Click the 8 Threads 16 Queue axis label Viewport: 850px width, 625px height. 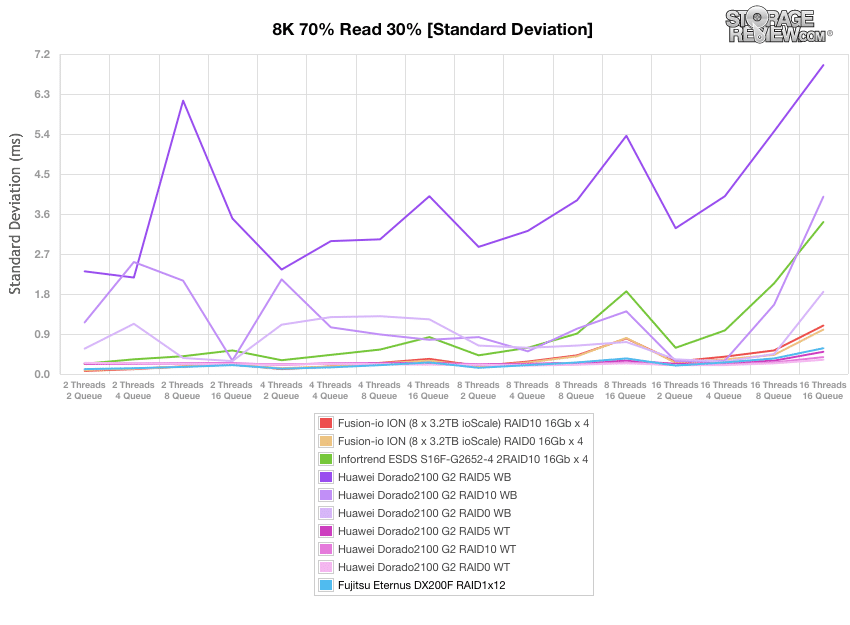point(626,390)
